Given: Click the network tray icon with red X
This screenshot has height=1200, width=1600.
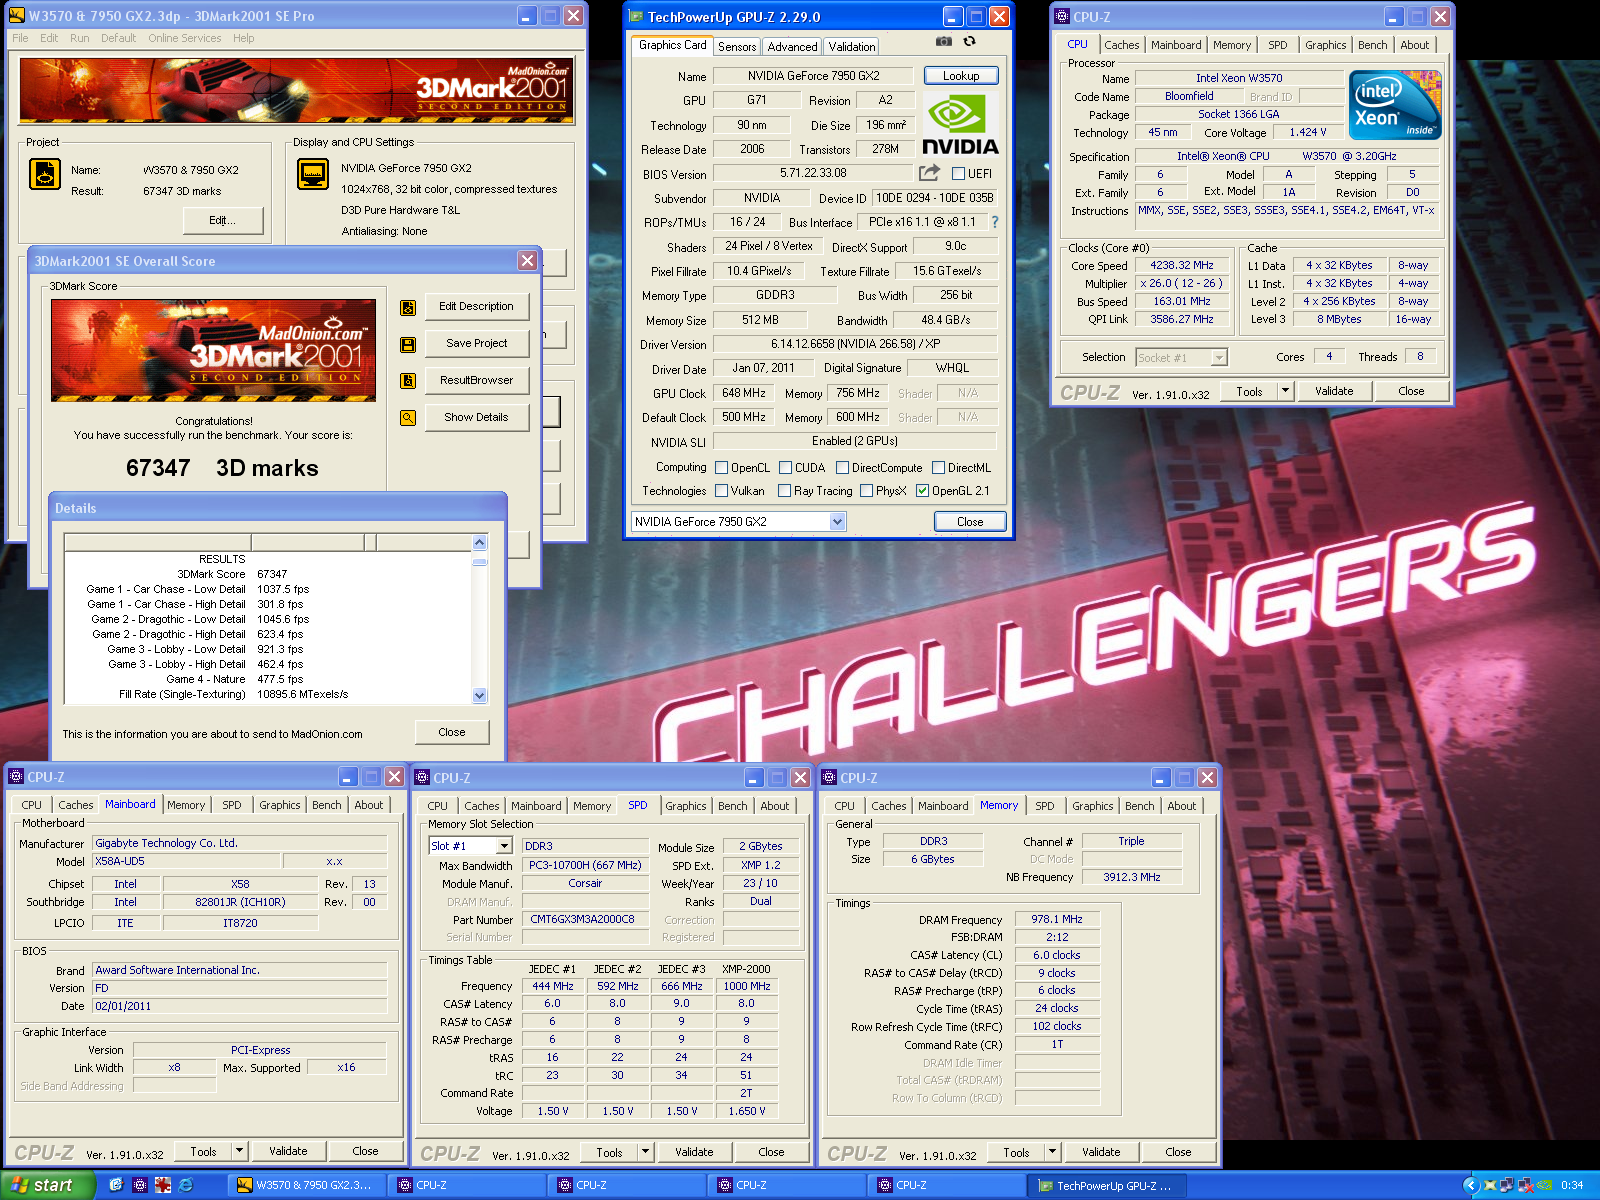Looking at the screenshot, I should click(x=1526, y=1185).
